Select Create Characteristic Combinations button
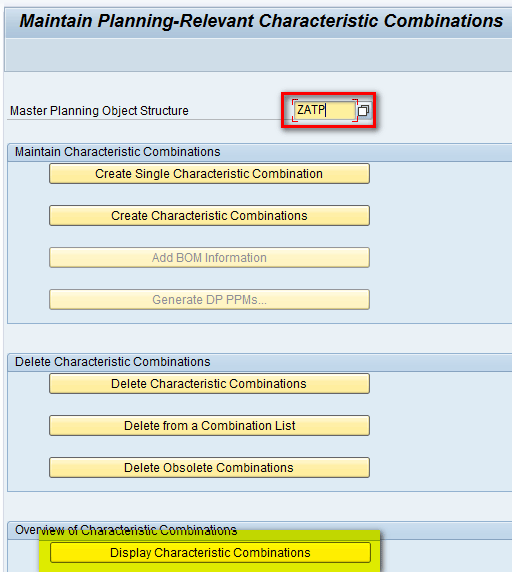This screenshot has width=512, height=572. point(209,216)
